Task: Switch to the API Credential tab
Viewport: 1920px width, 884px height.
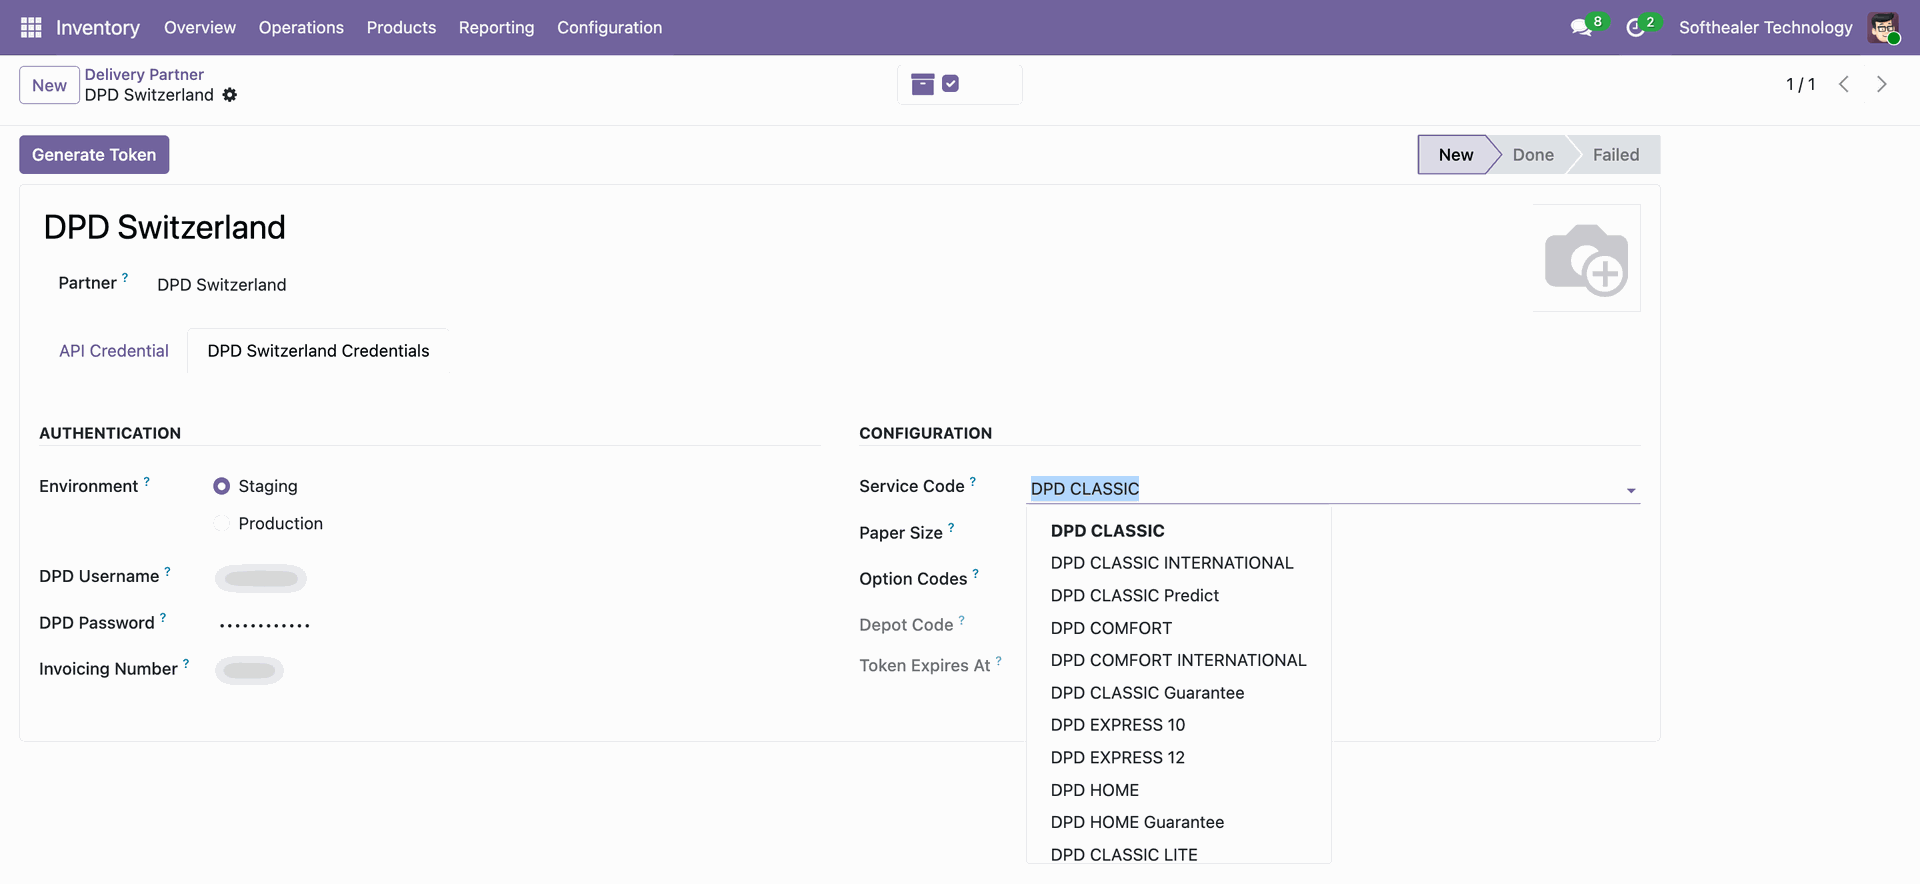Action: pyautogui.click(x=114, y=351)
